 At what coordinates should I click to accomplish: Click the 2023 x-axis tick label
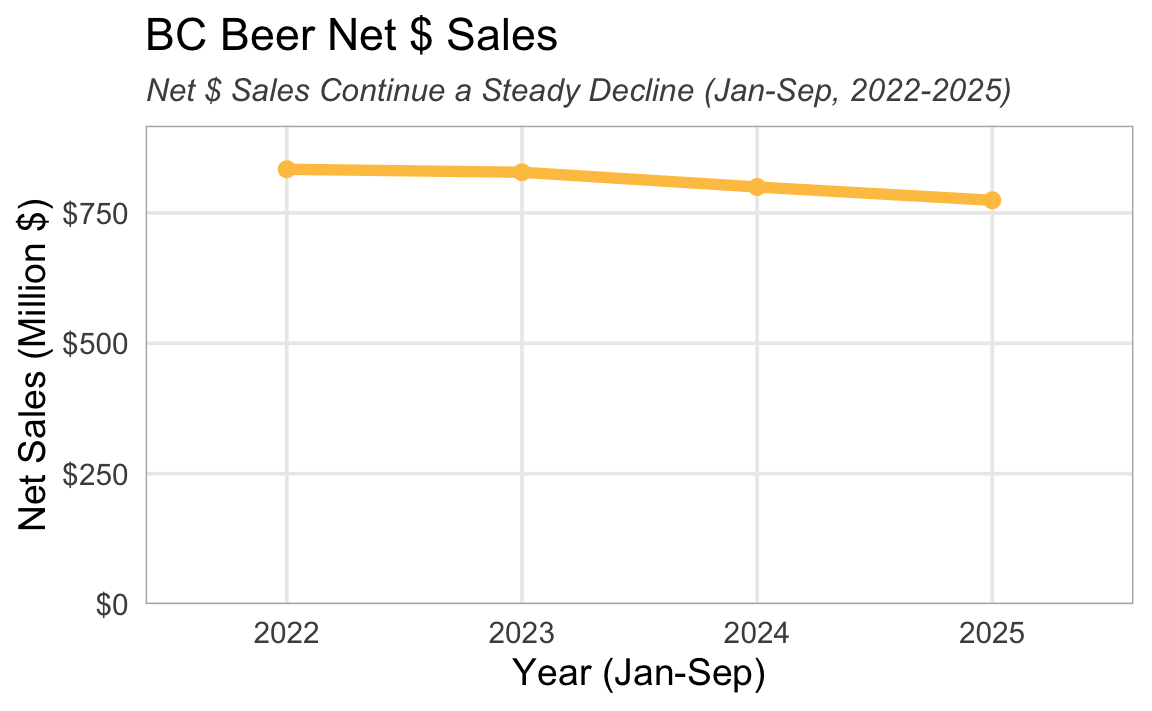click(521, 633)
